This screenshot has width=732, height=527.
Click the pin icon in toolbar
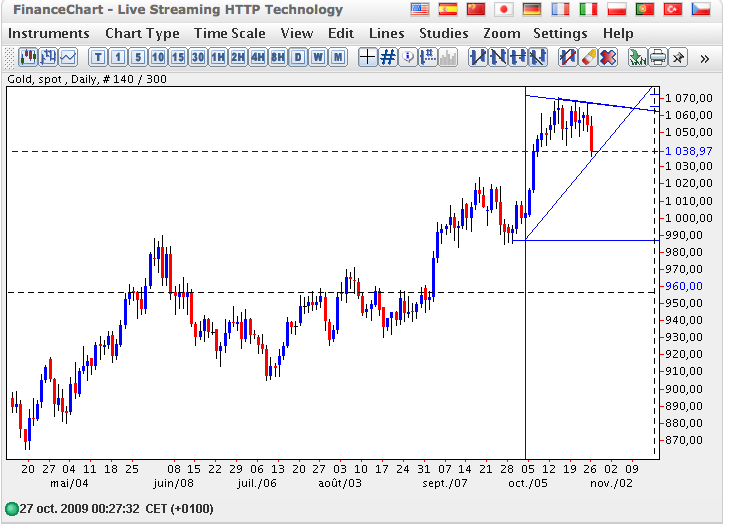[x=678, y=57]
